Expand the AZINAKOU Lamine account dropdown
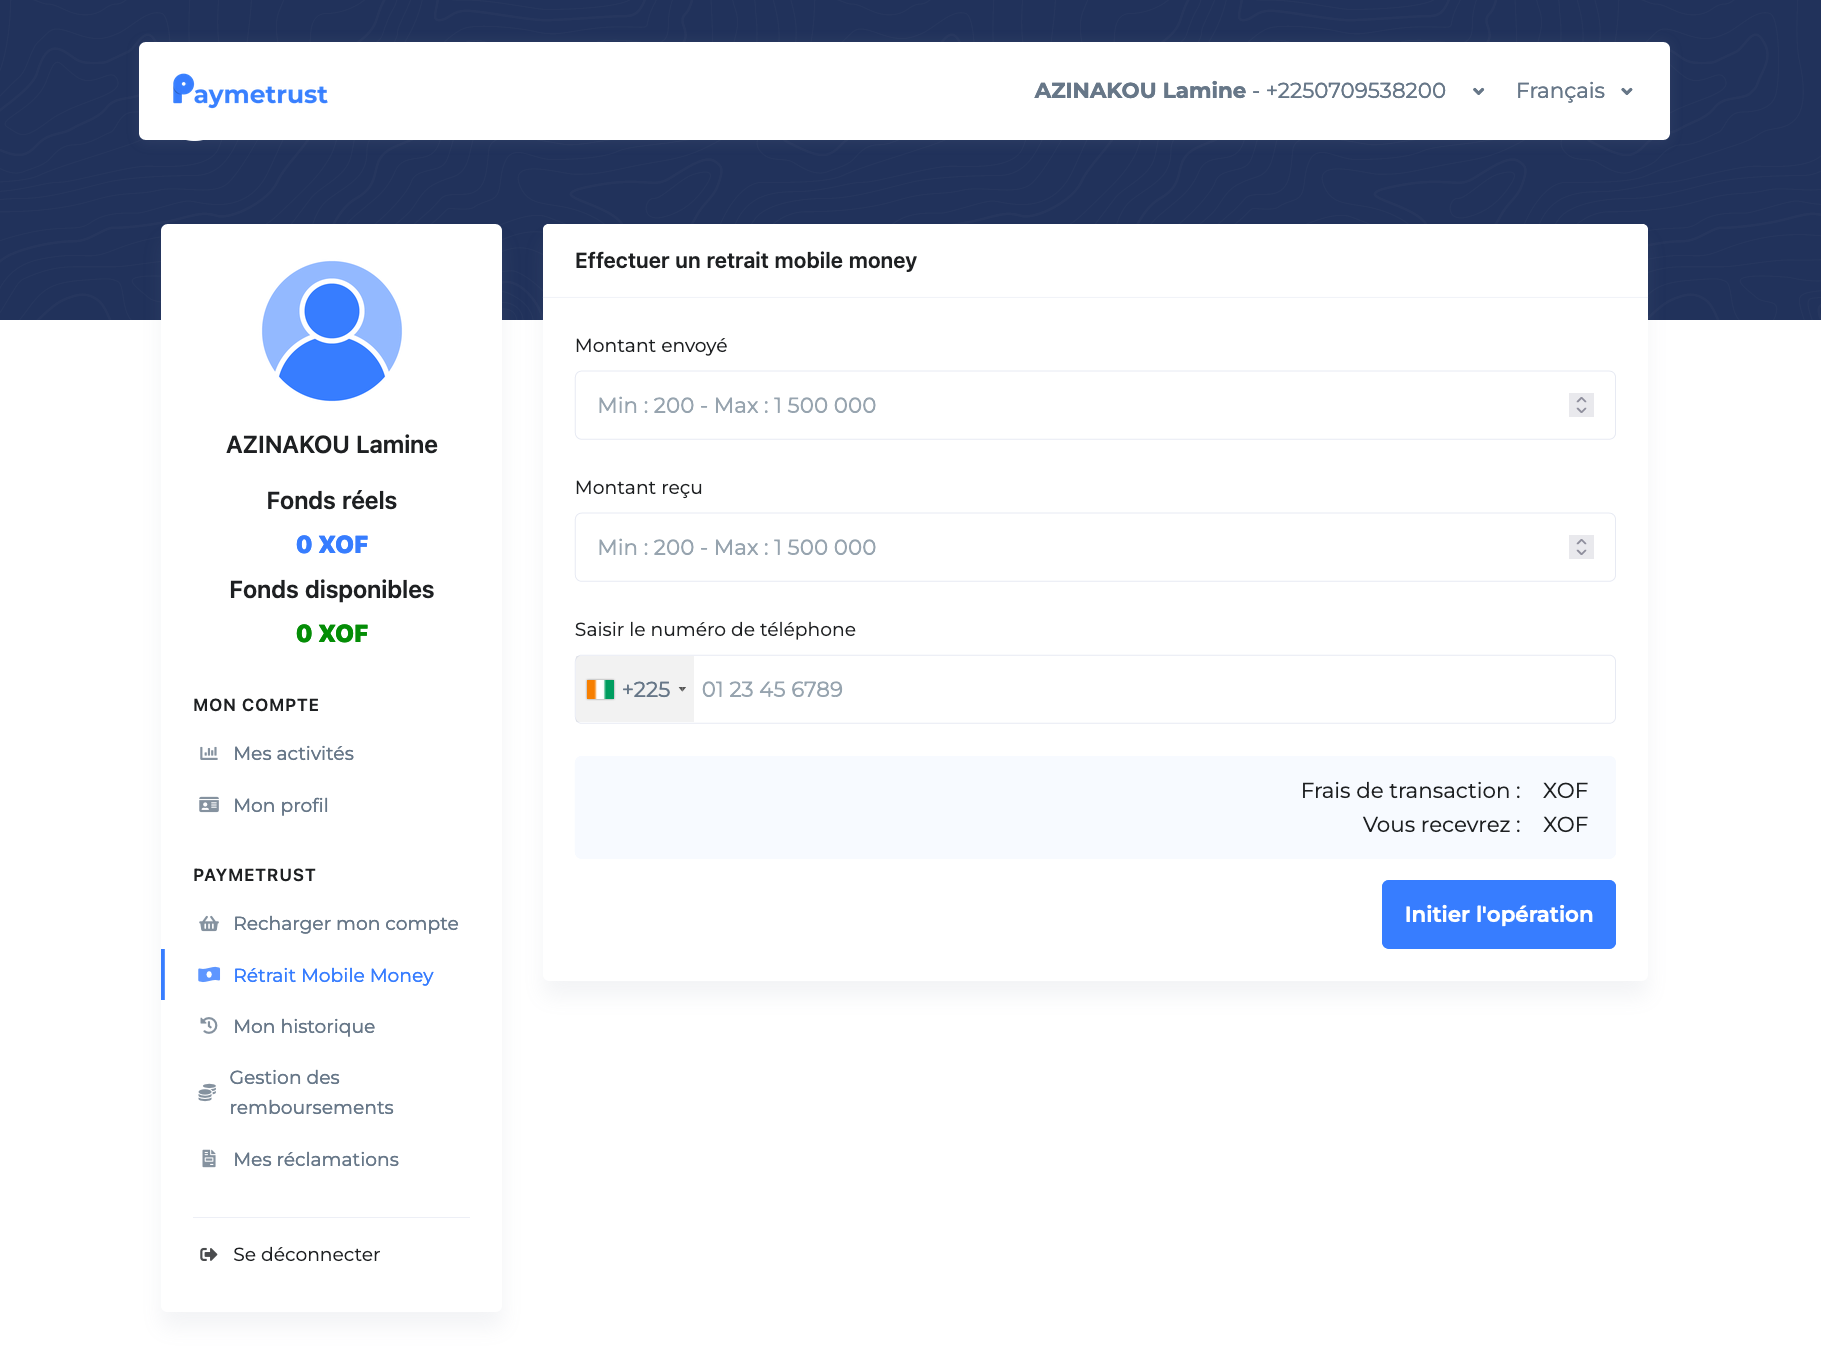The width and height of the screenshot is (1821, 1353). pos(1259,91)
